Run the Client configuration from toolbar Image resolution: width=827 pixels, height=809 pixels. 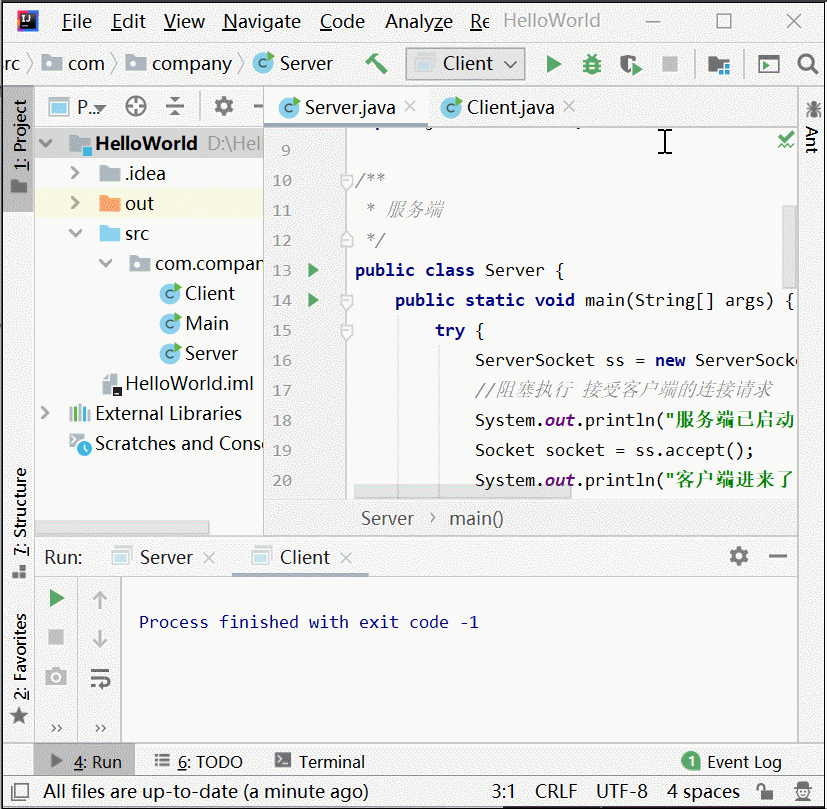(x=553, y=64)
